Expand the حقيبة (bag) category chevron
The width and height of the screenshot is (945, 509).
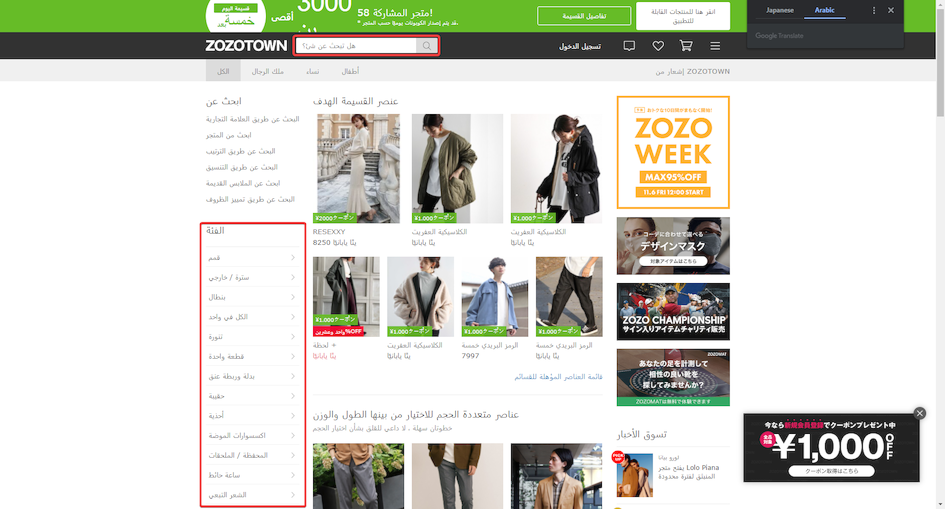point(293,396)
